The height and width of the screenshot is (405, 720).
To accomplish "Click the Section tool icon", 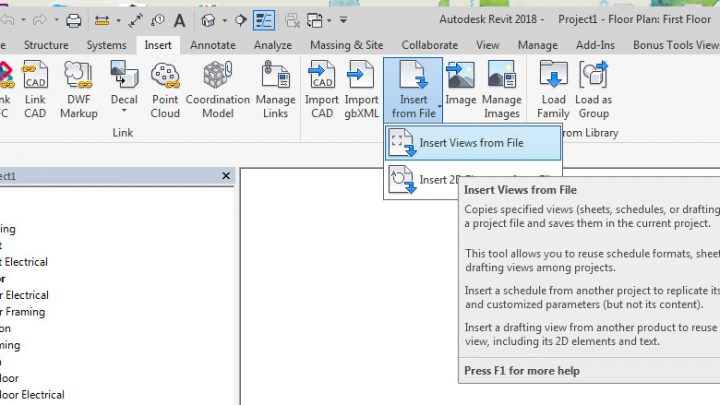I will click(x=240, y=21).
